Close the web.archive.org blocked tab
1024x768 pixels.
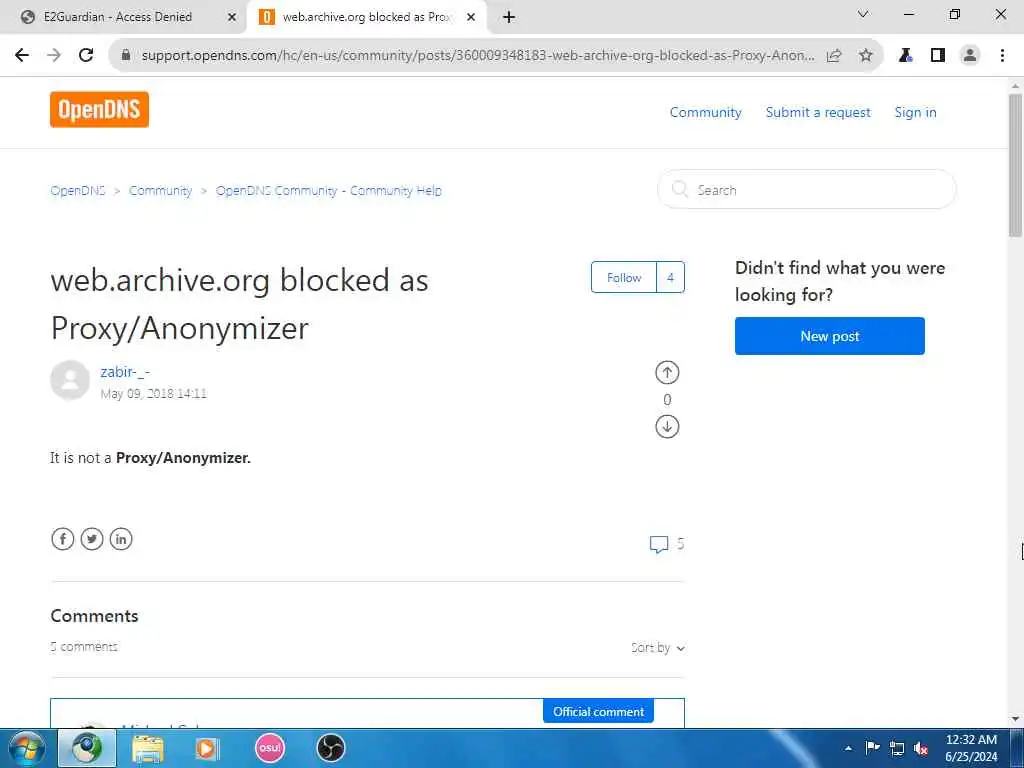point(471,18)
